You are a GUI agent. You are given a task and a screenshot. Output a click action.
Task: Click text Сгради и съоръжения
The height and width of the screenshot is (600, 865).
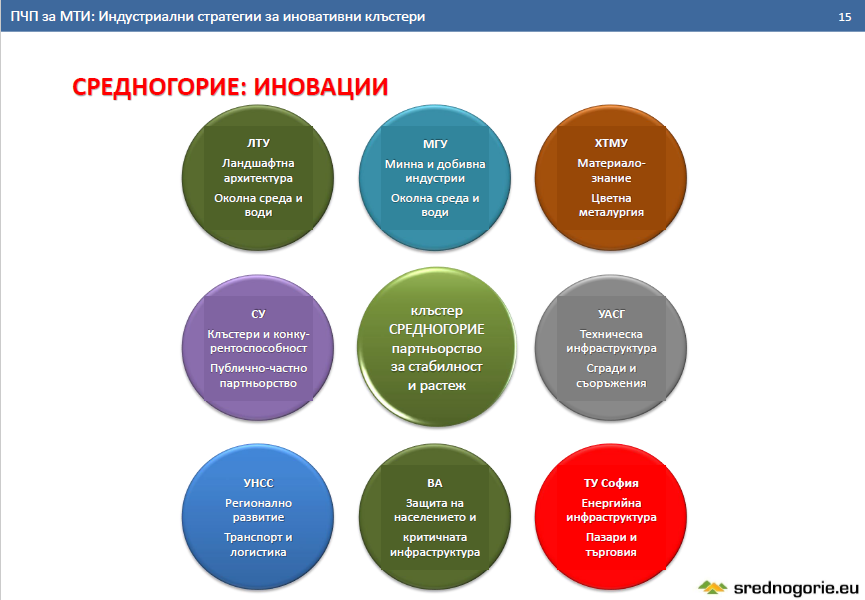click(x=611, y=376)
